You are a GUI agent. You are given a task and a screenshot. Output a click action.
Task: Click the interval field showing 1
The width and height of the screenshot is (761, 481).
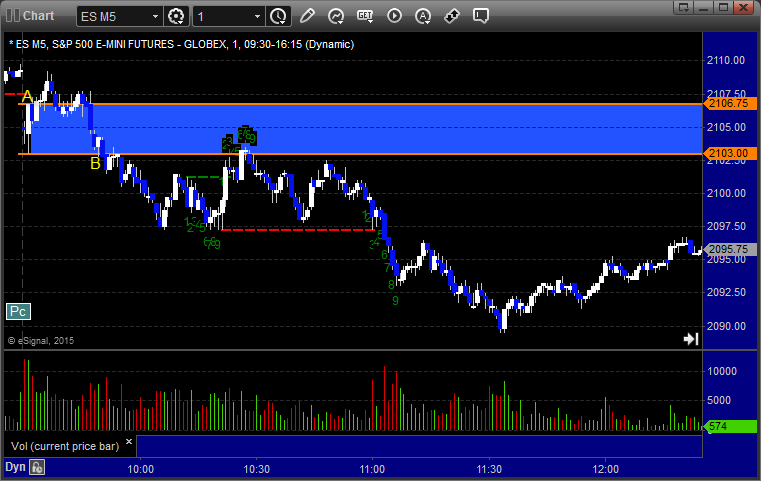click(x=229, y=17)
